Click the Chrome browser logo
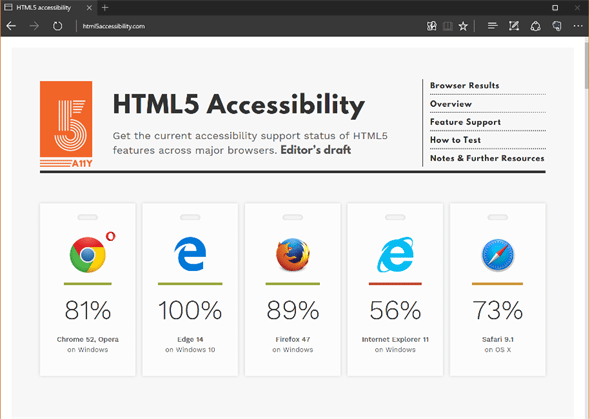Screen dimensions: 590x419 (87, 255)
